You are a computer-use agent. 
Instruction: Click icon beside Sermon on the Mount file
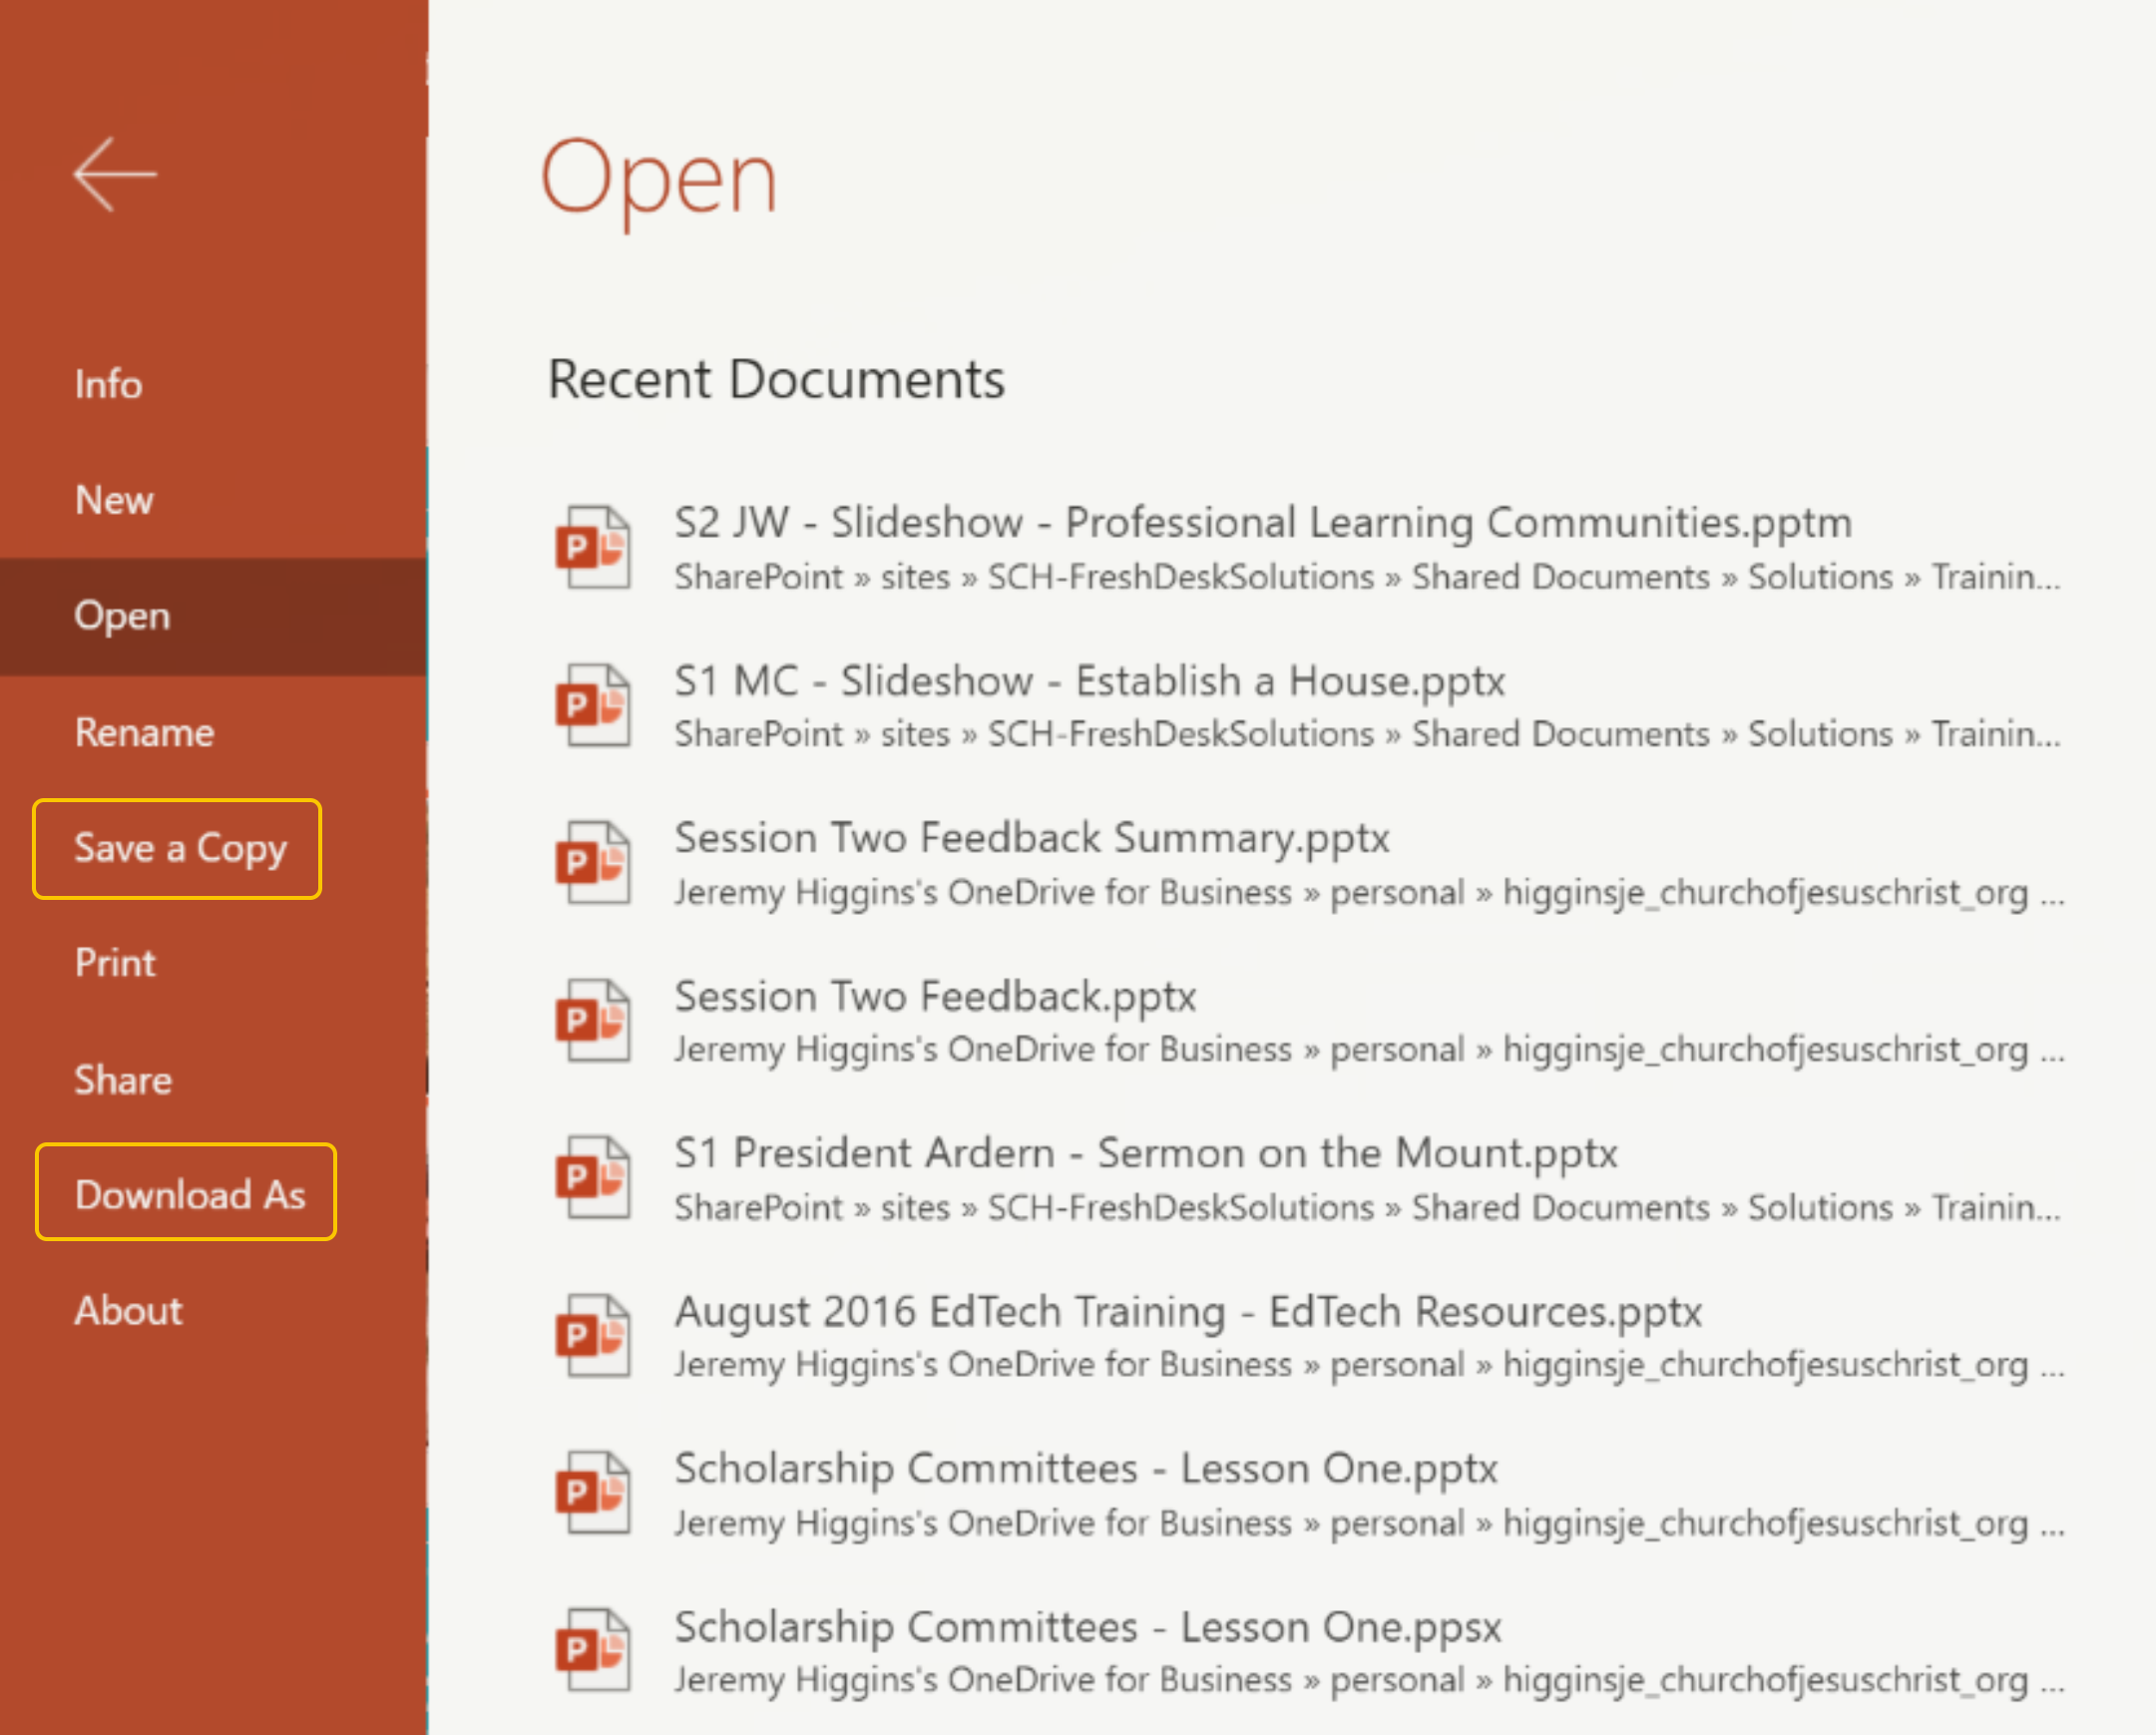tap(594, 1178)
